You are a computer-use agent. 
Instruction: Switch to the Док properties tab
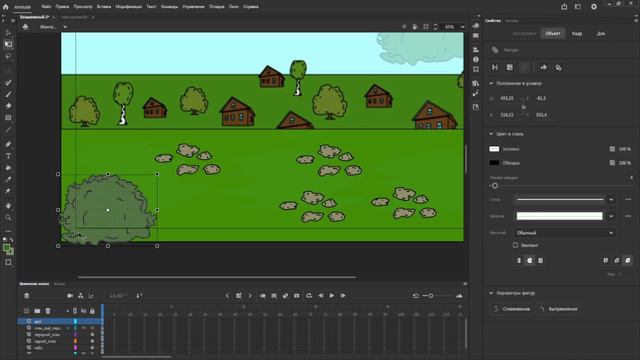click(601, 33)
